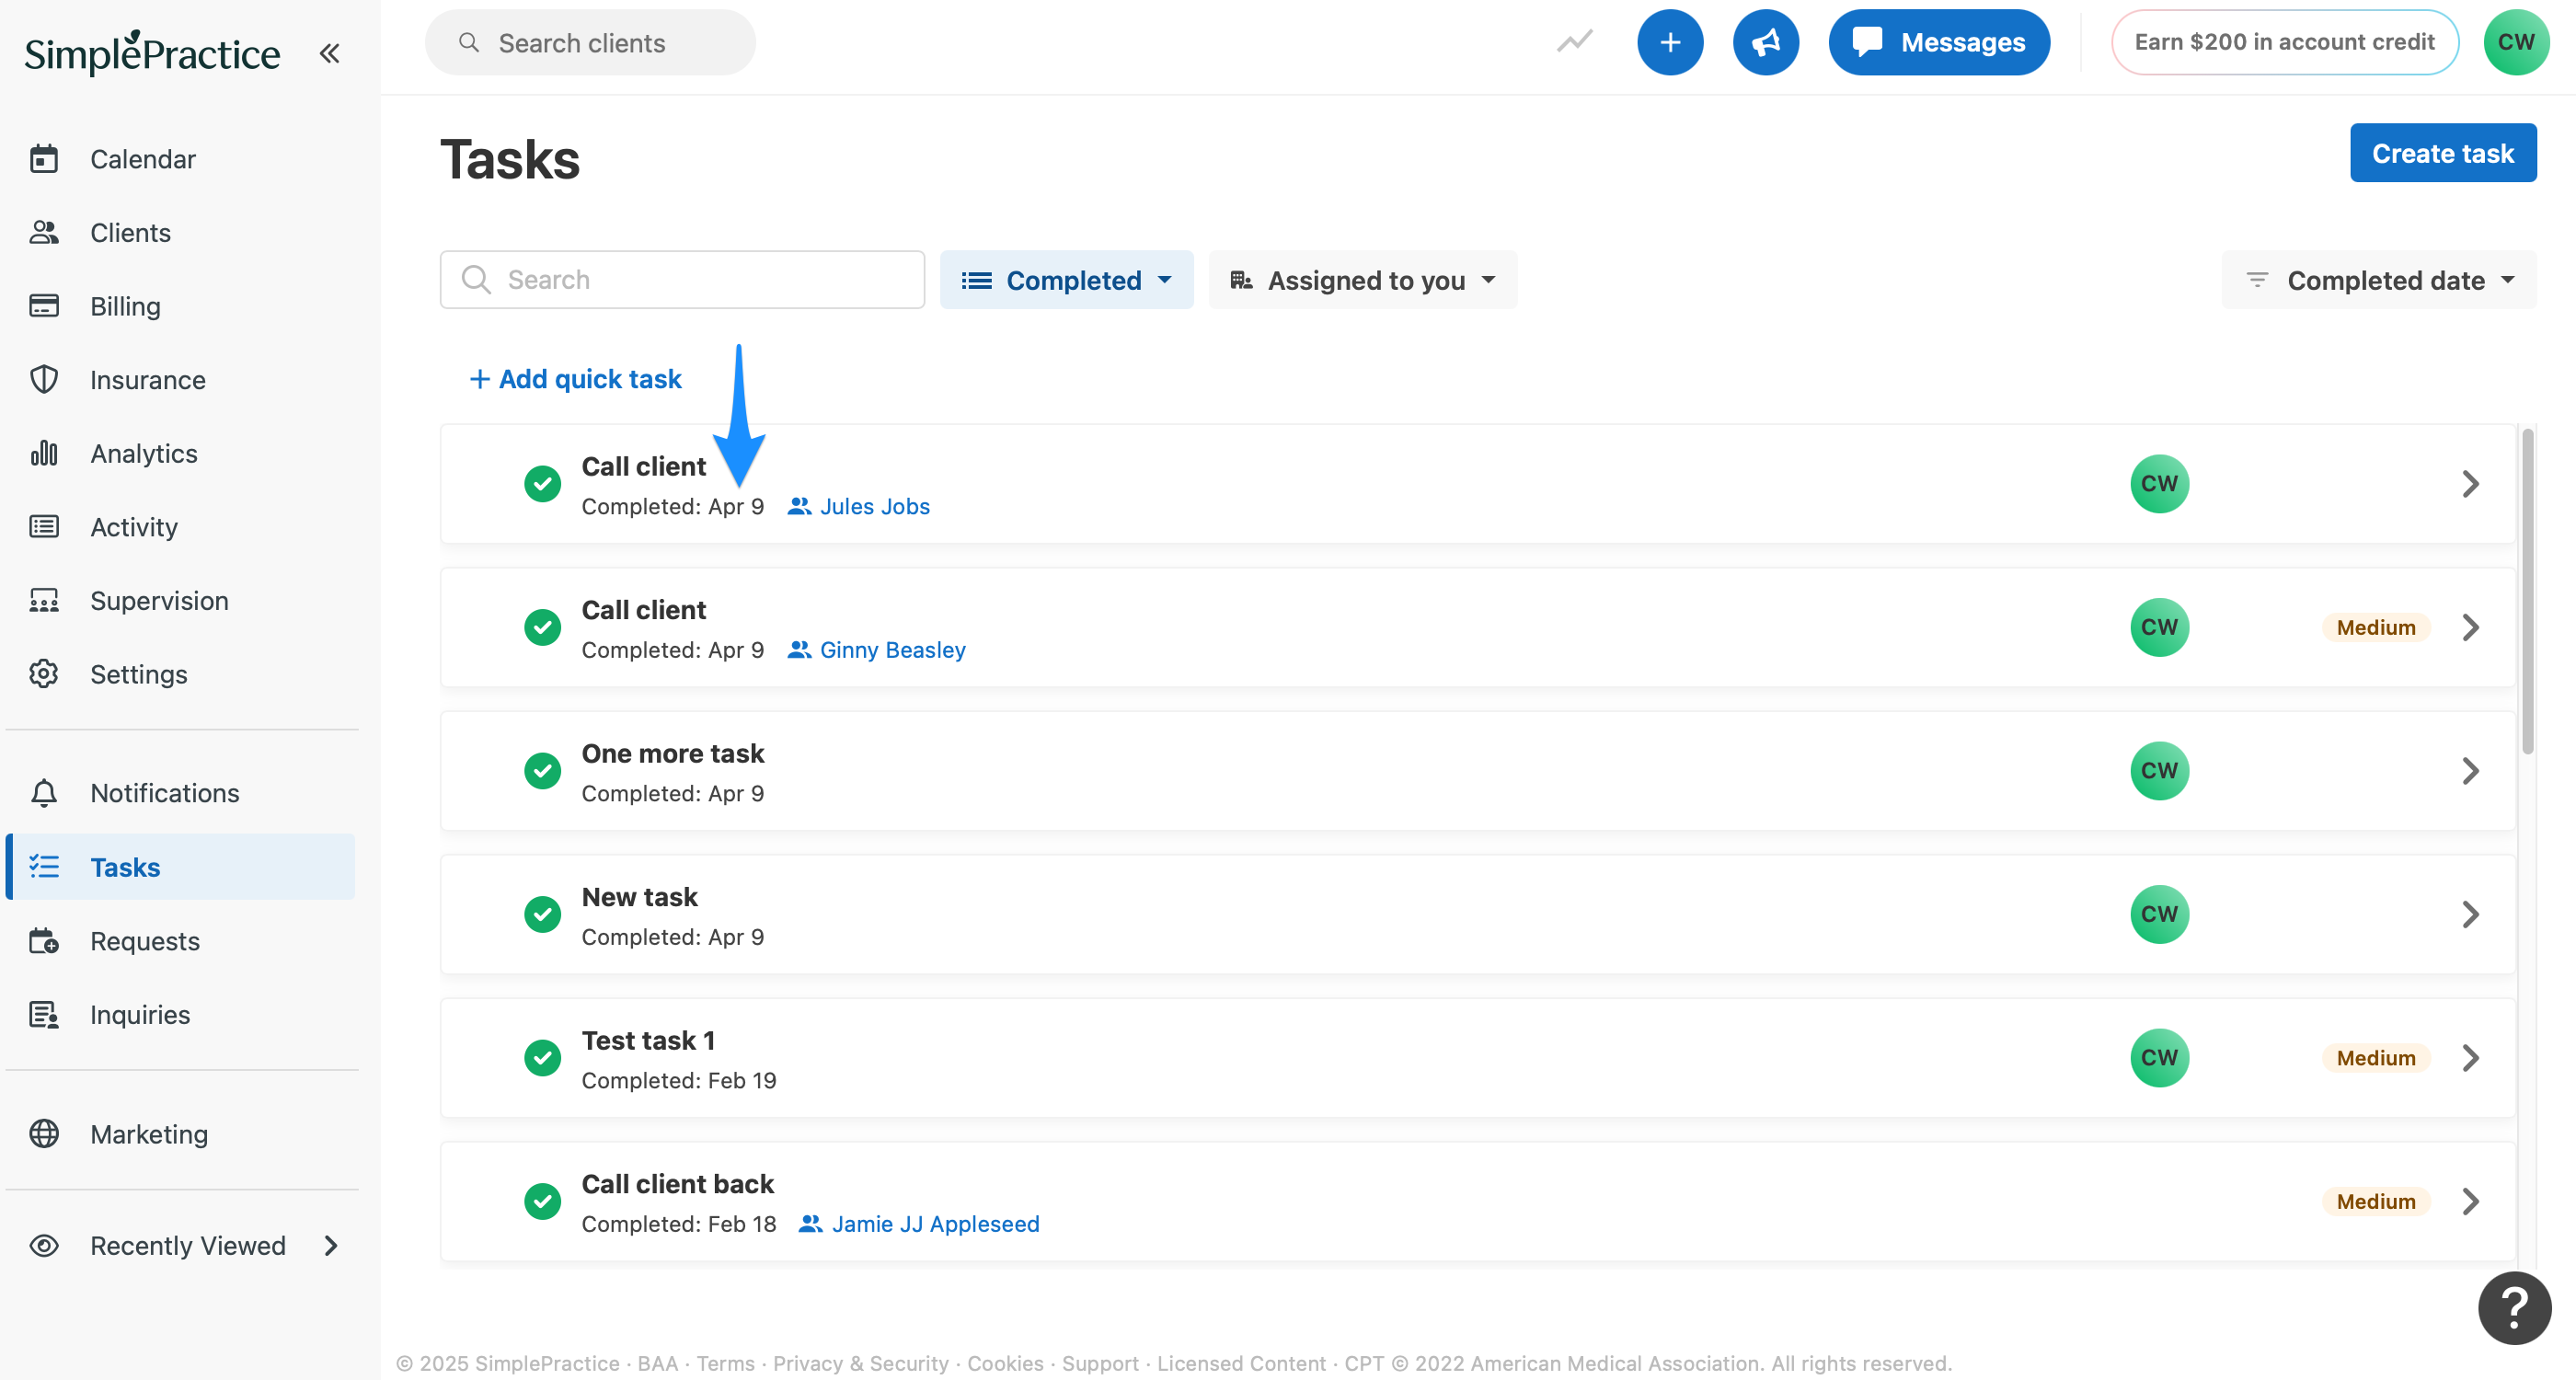Uncheck the completed mark for One more task
This screenshot has width=2576, height=1380.
[543, 771]
